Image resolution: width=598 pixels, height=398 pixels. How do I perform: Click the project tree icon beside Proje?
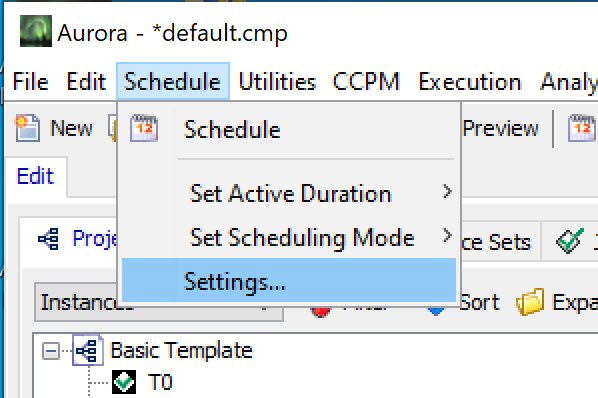coord(48,239)
